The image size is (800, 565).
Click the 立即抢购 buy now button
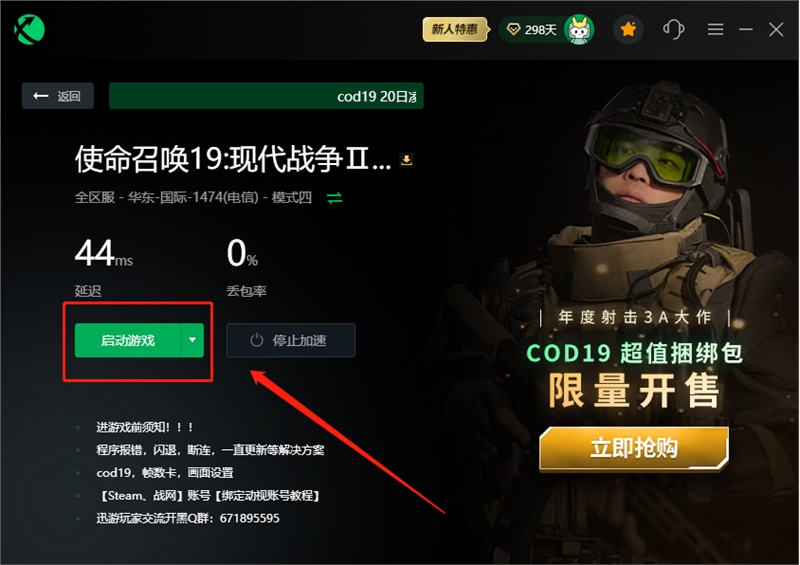[x=634, y=448]
